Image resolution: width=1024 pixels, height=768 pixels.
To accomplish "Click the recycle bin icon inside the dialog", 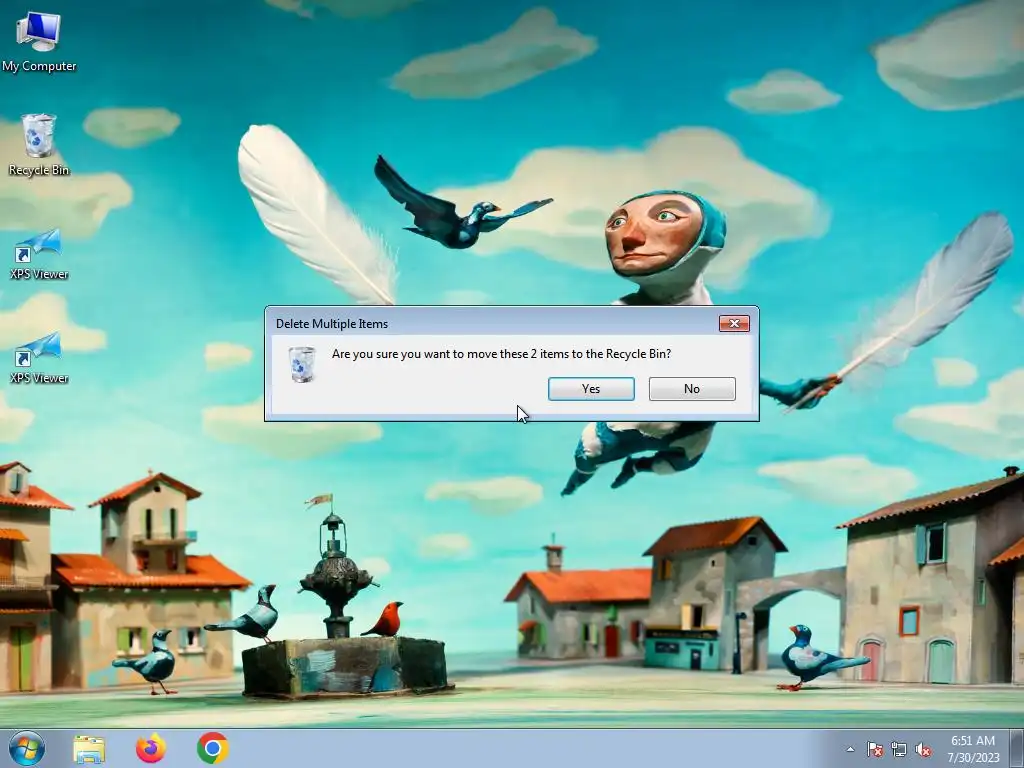I will click(x=302, y=364).
